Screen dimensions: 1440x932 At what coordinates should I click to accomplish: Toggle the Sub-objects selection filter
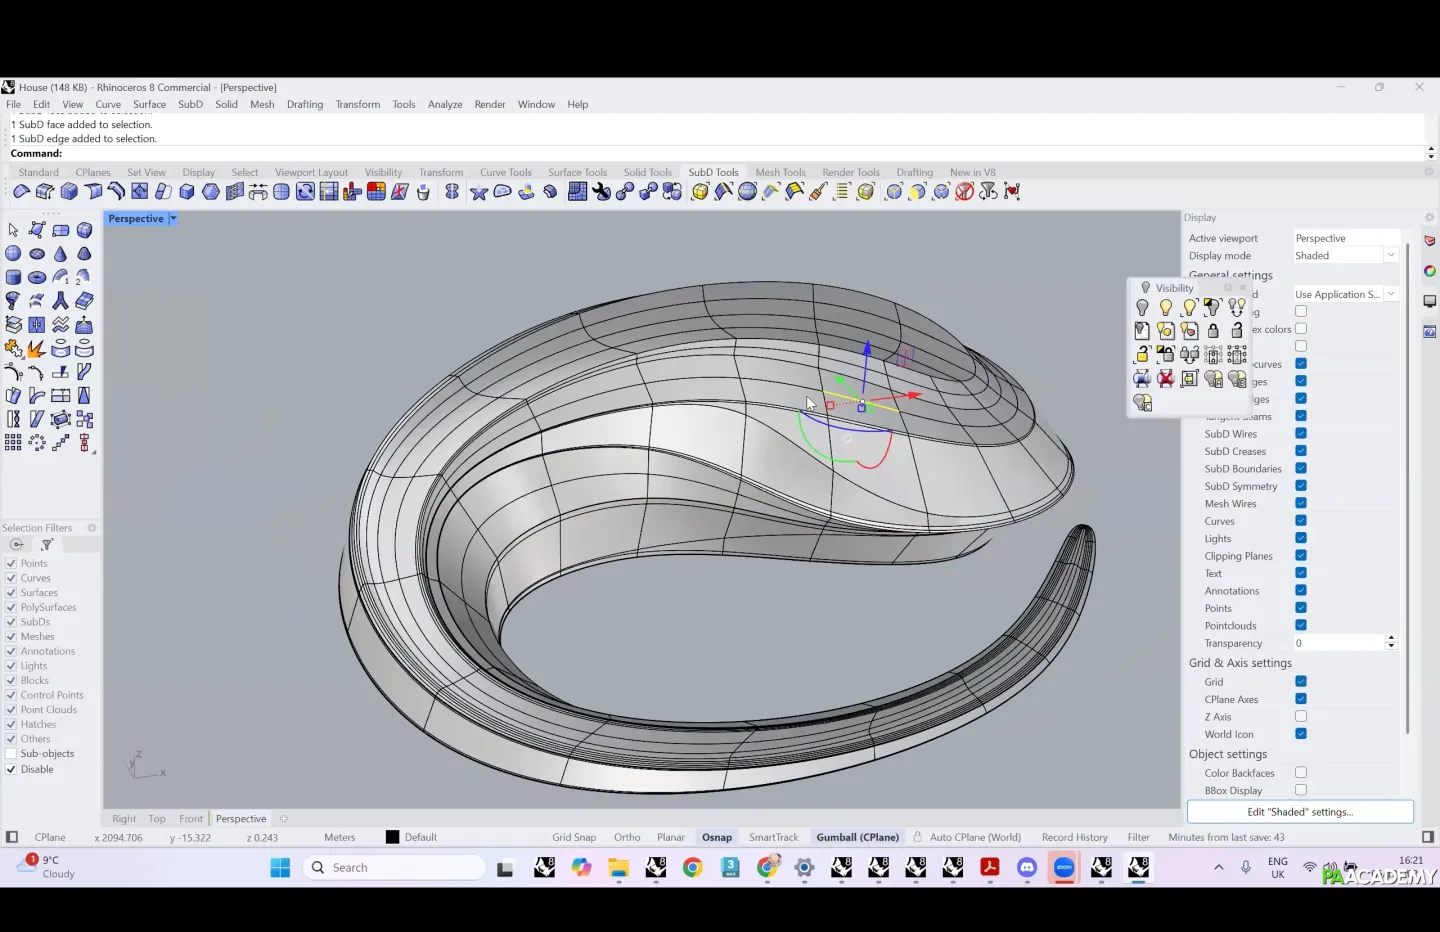click(11, 754)
